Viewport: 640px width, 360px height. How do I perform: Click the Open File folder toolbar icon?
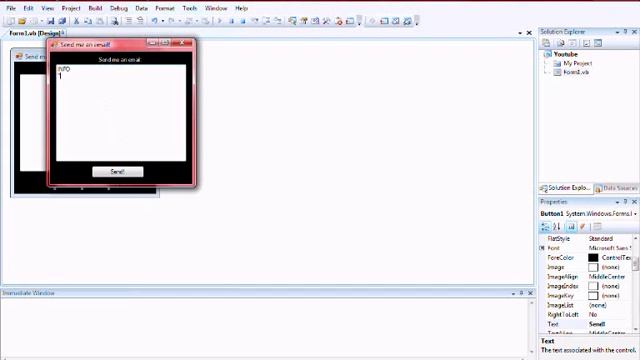coord(22,21)
